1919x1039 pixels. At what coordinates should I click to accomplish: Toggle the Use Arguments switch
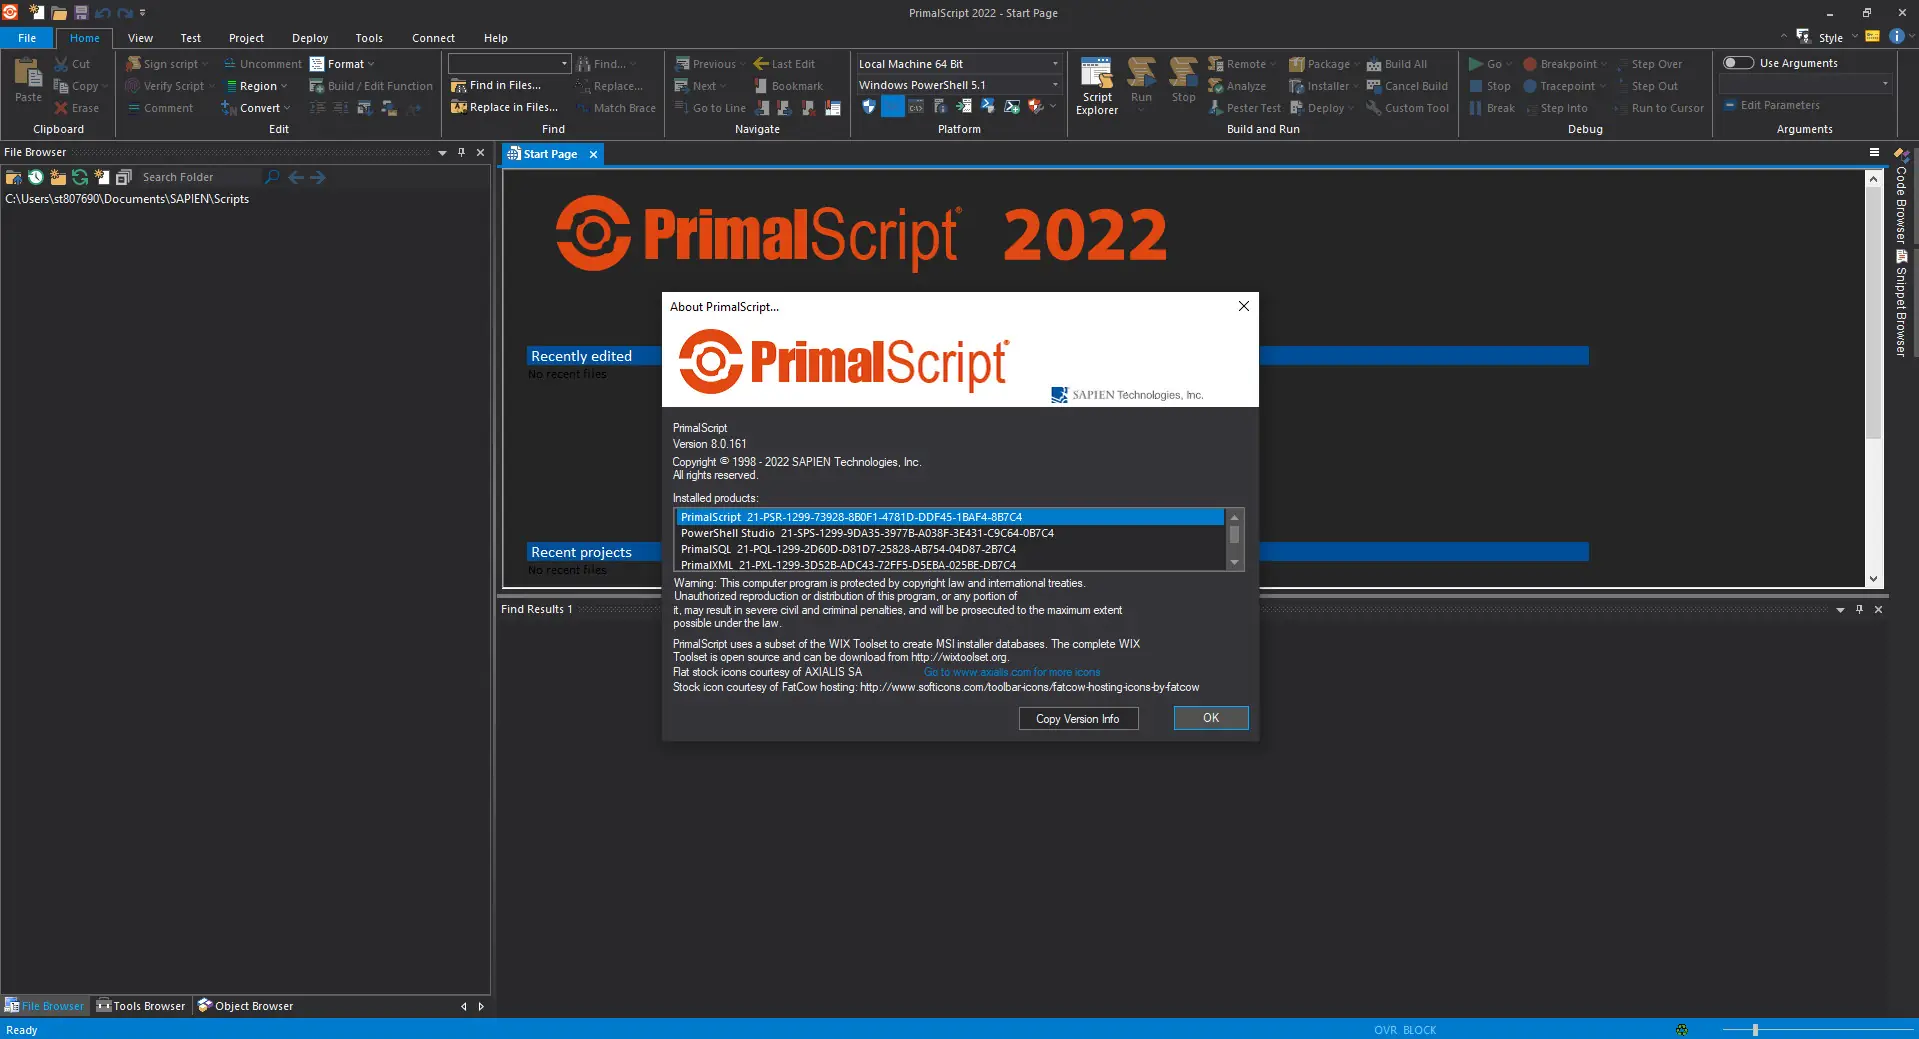tap(1738, 63)
